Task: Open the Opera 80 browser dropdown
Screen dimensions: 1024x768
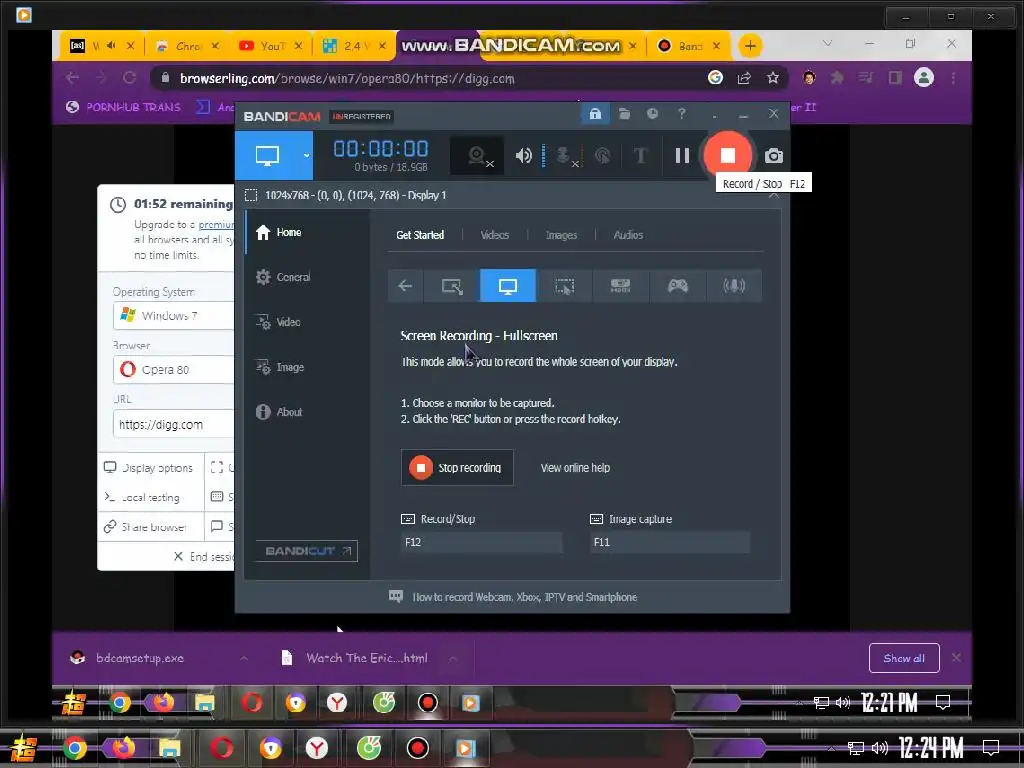Action: (174, 370)
